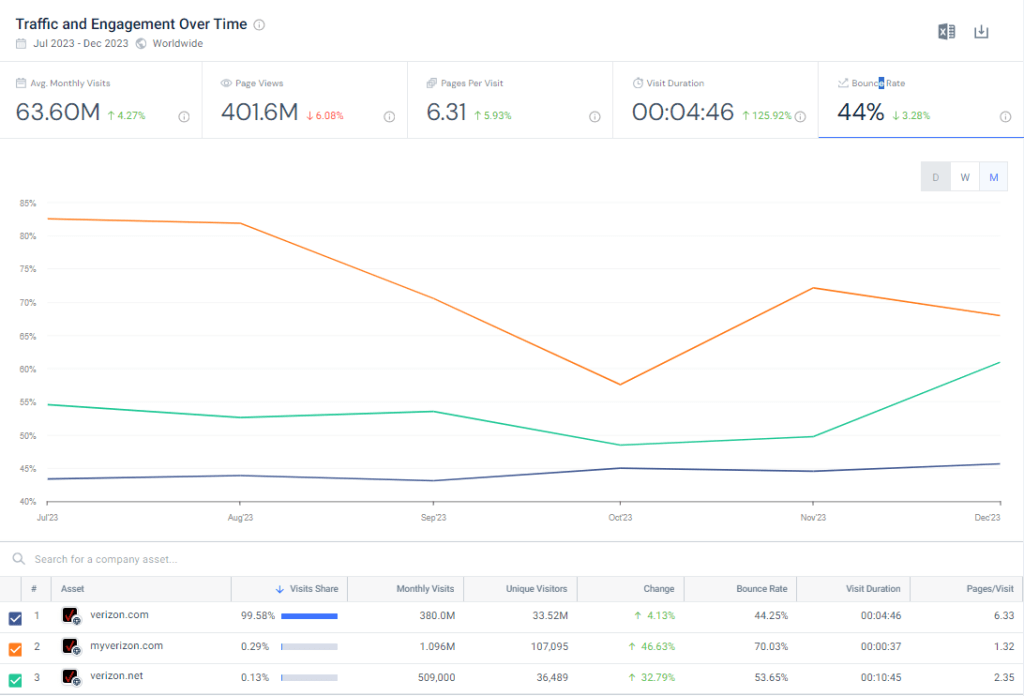Export the data to Excel
Viewport: 1024px width, 696px height.
tap(946, 31)
